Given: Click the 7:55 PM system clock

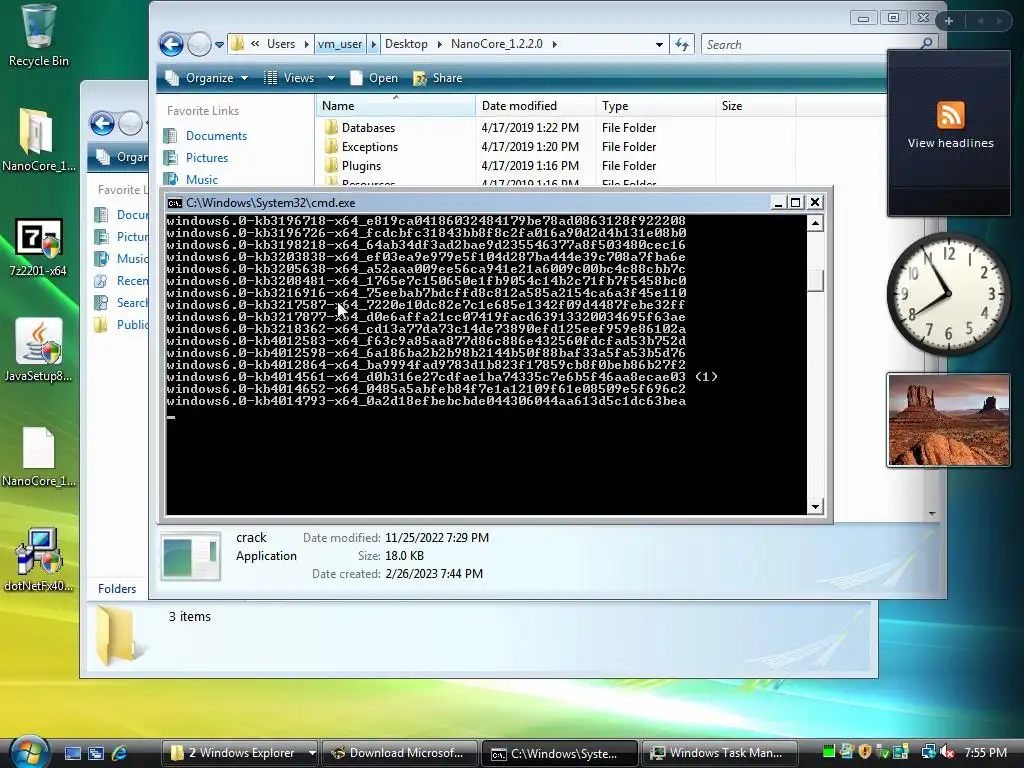Looking at the screenshot, I should point(985,753).
